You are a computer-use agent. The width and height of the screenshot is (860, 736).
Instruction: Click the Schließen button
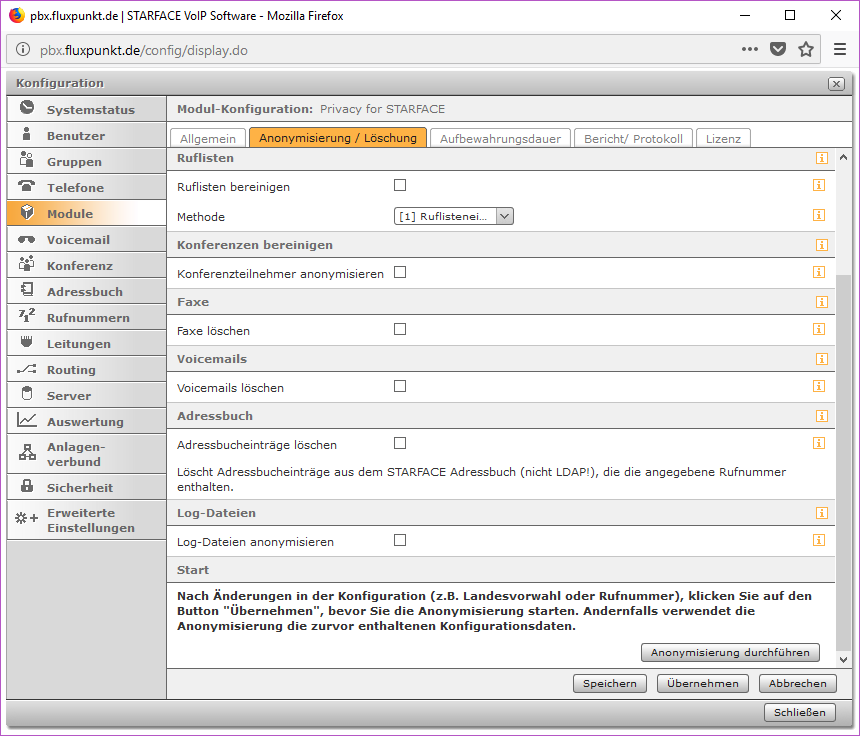click(800, 712)
